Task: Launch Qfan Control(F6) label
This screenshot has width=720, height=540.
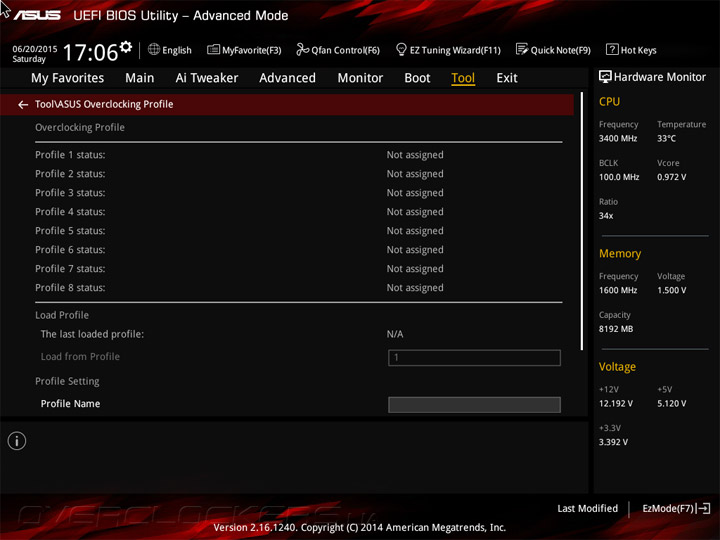Action: click(x=345, y=50)
